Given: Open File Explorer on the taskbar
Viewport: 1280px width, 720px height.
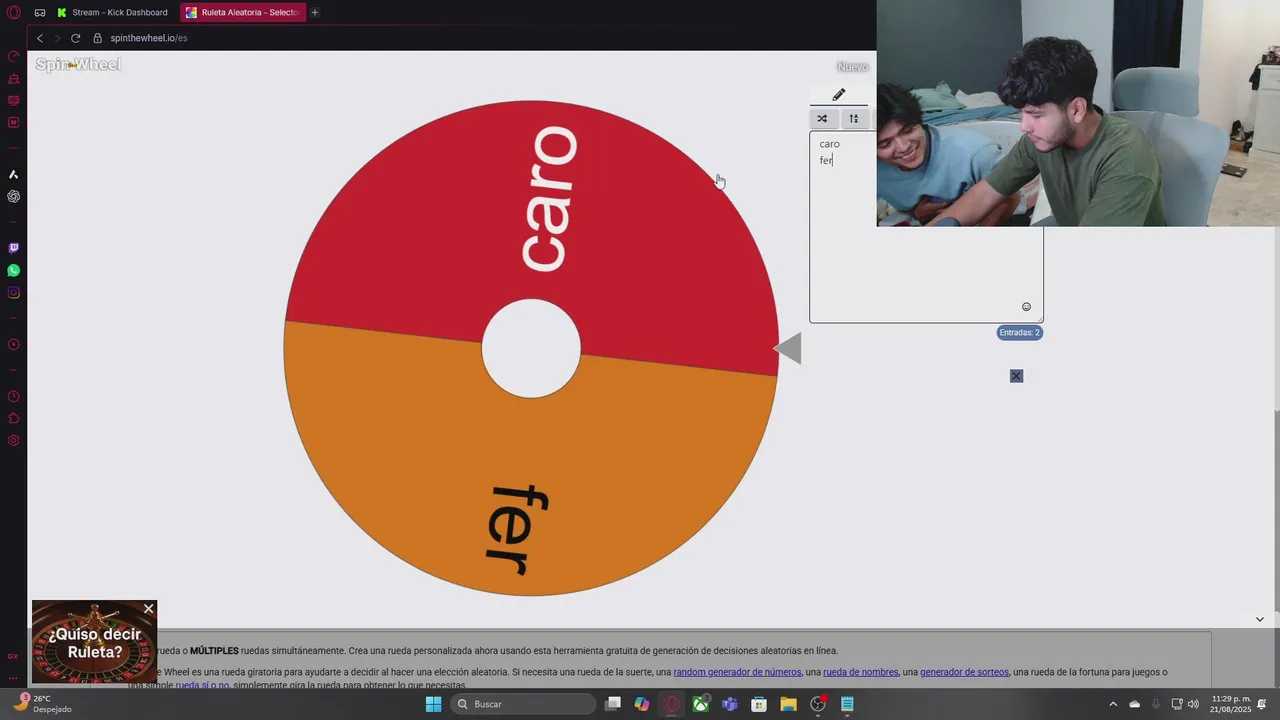Looking at the screenshot, I should click(x=788, y=704).
